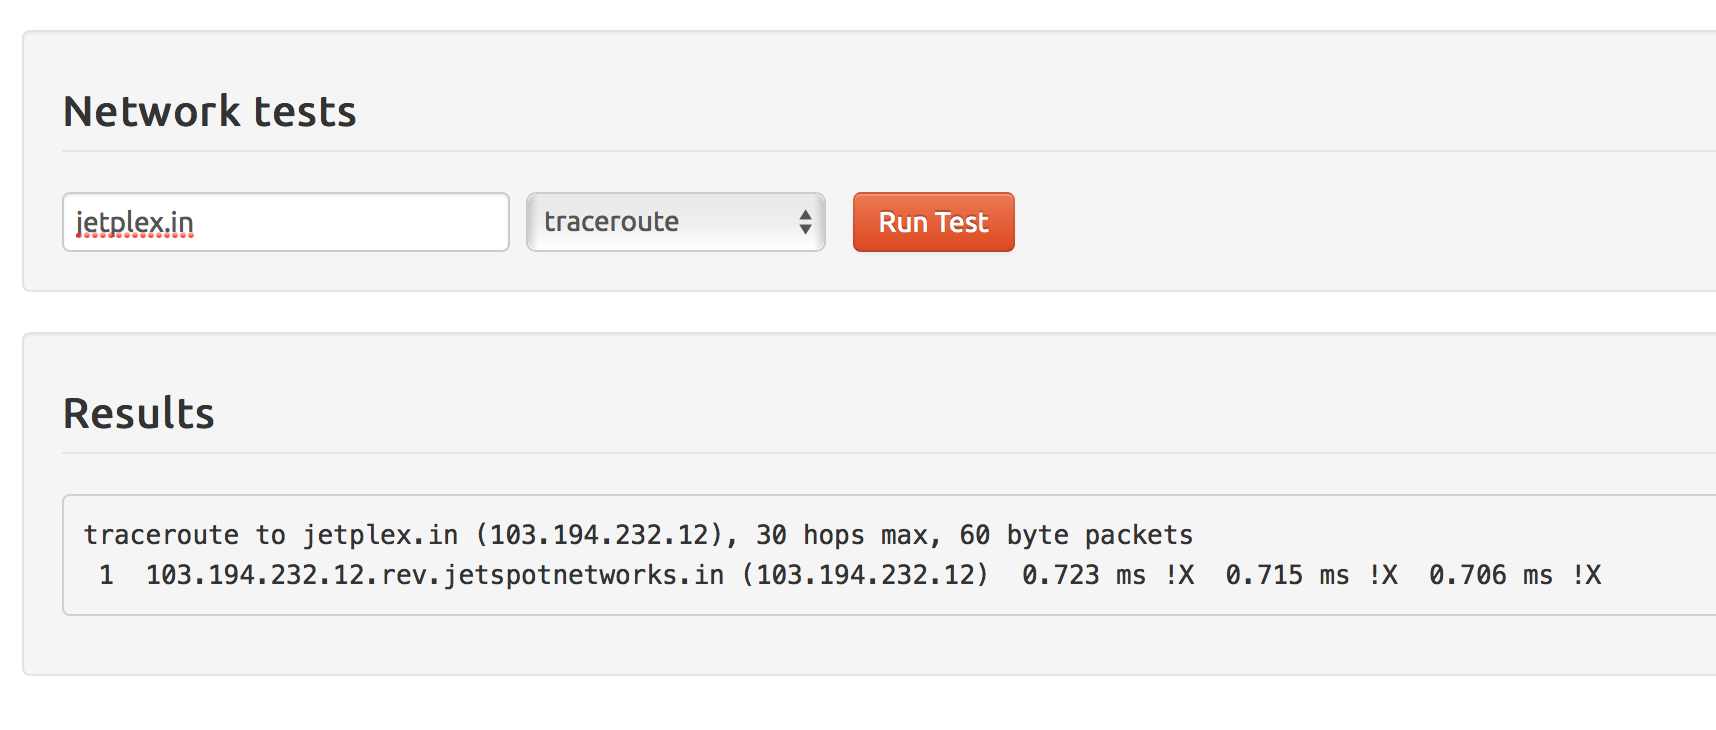Click the Network tests heading

pos(210,111)
